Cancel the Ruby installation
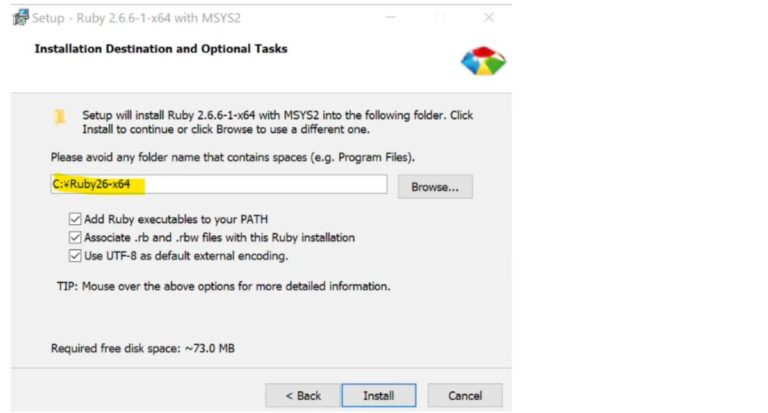768x413 pixels. (465, 395)
